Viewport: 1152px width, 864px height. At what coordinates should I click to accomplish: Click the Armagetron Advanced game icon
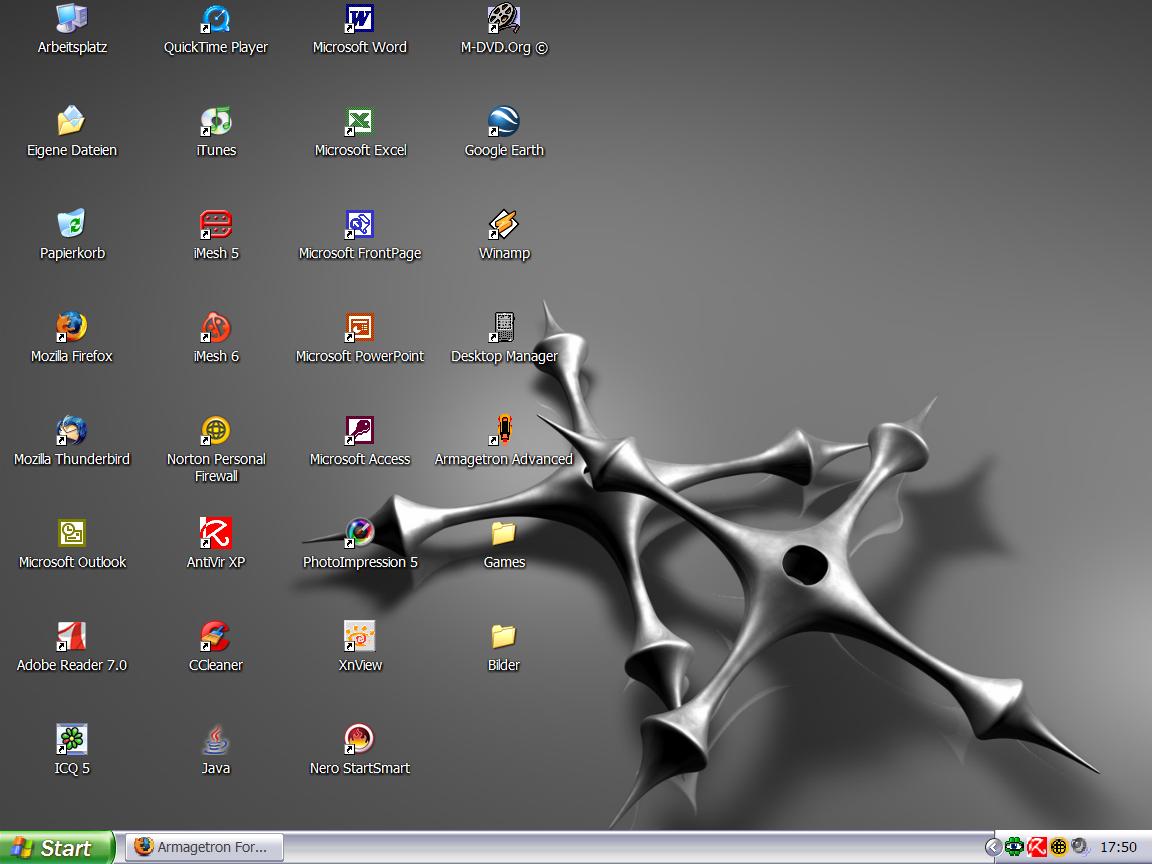tap(503, 431)
